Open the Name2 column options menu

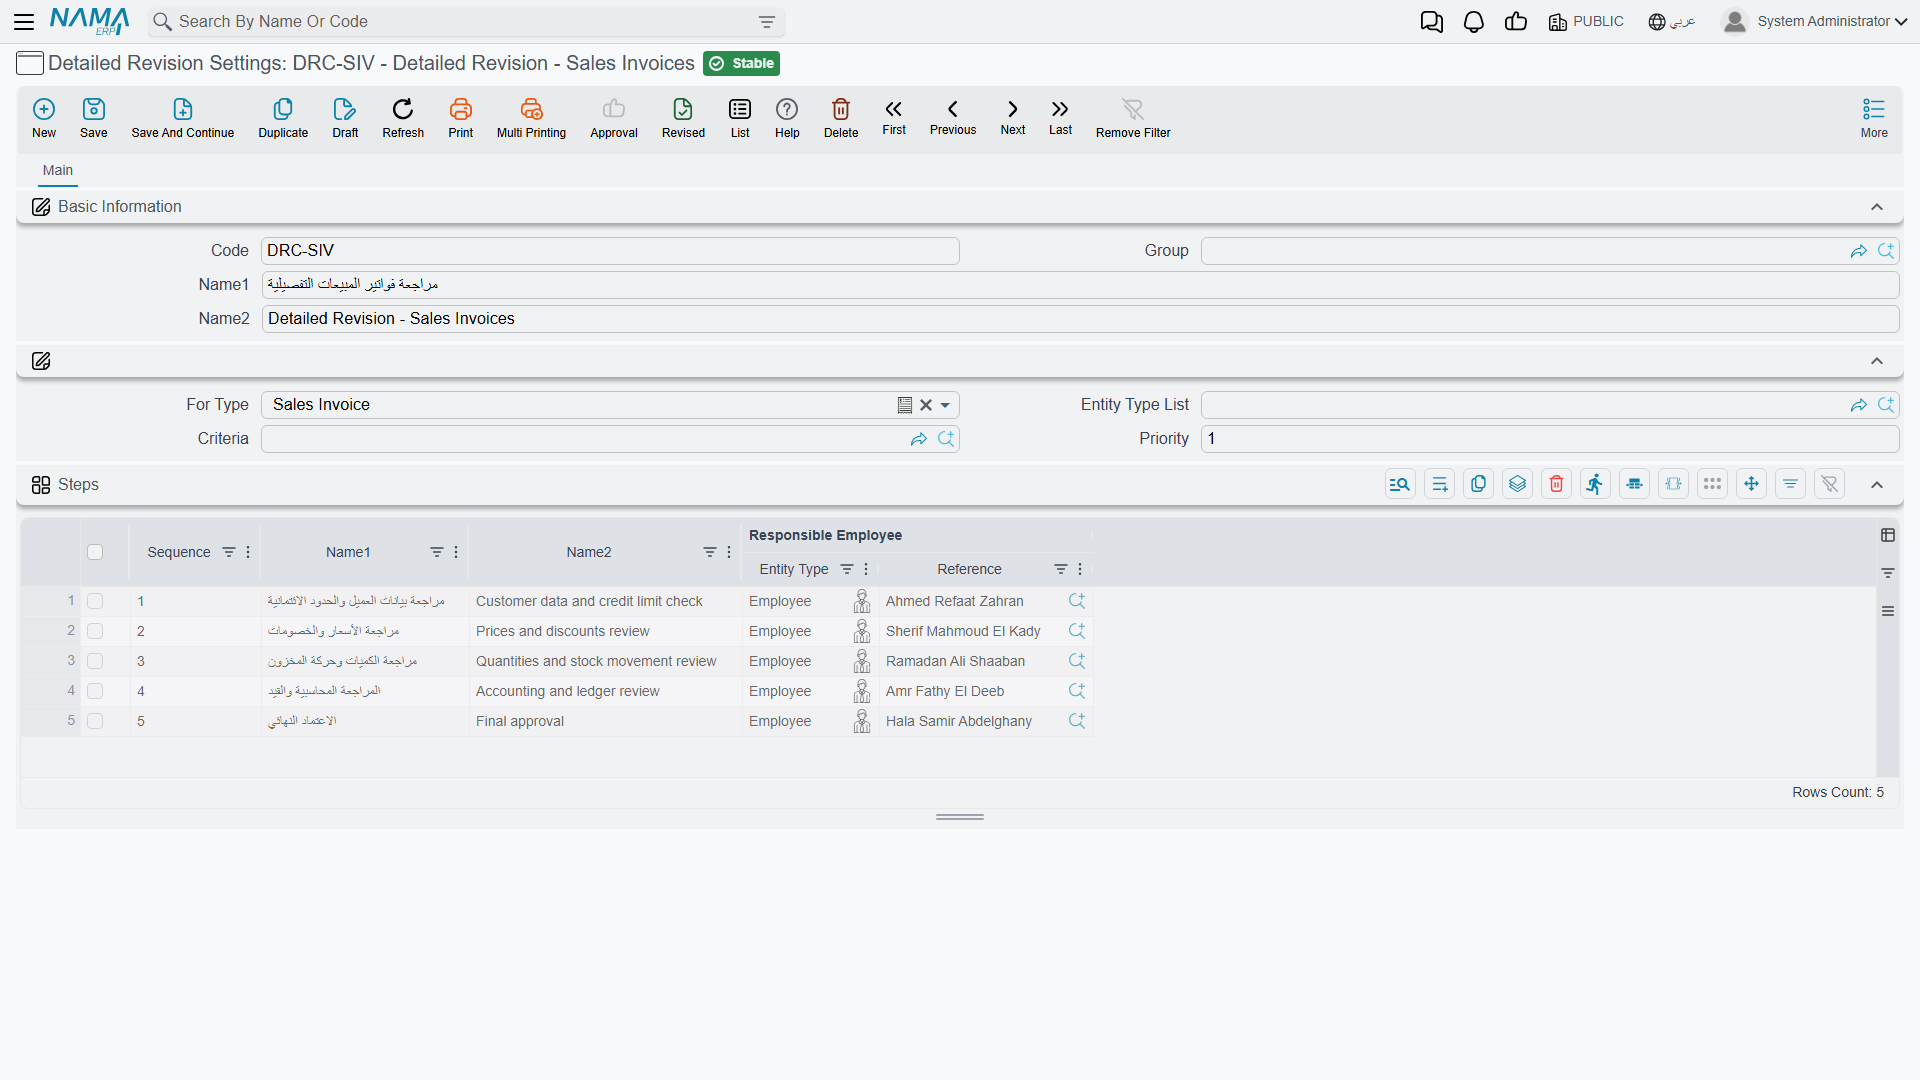[729, 552]
